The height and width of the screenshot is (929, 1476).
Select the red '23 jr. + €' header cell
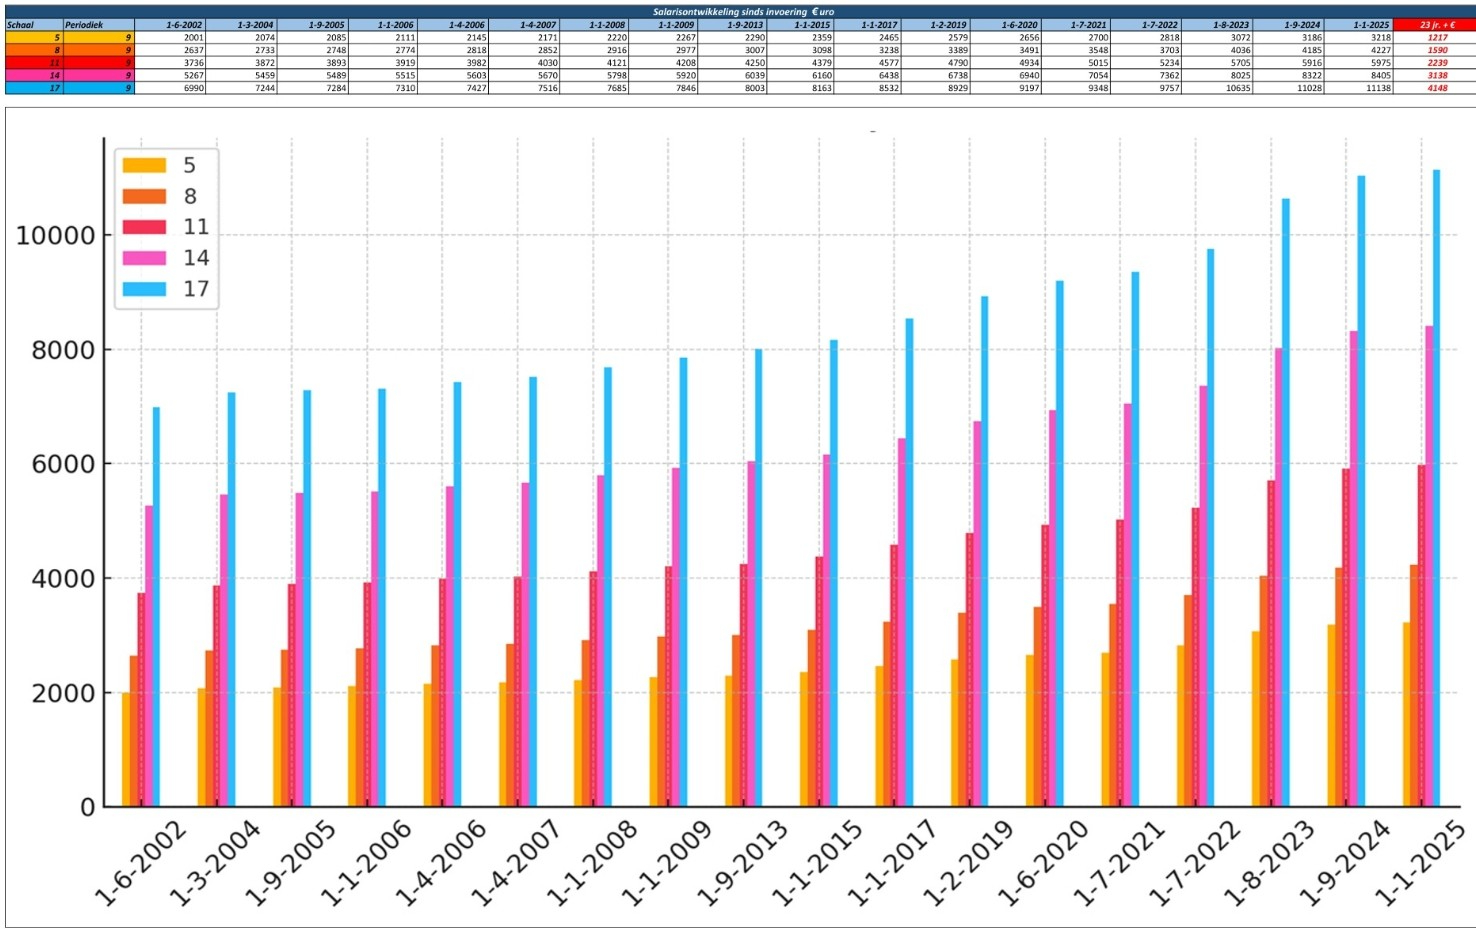(x=1433, y=25)
